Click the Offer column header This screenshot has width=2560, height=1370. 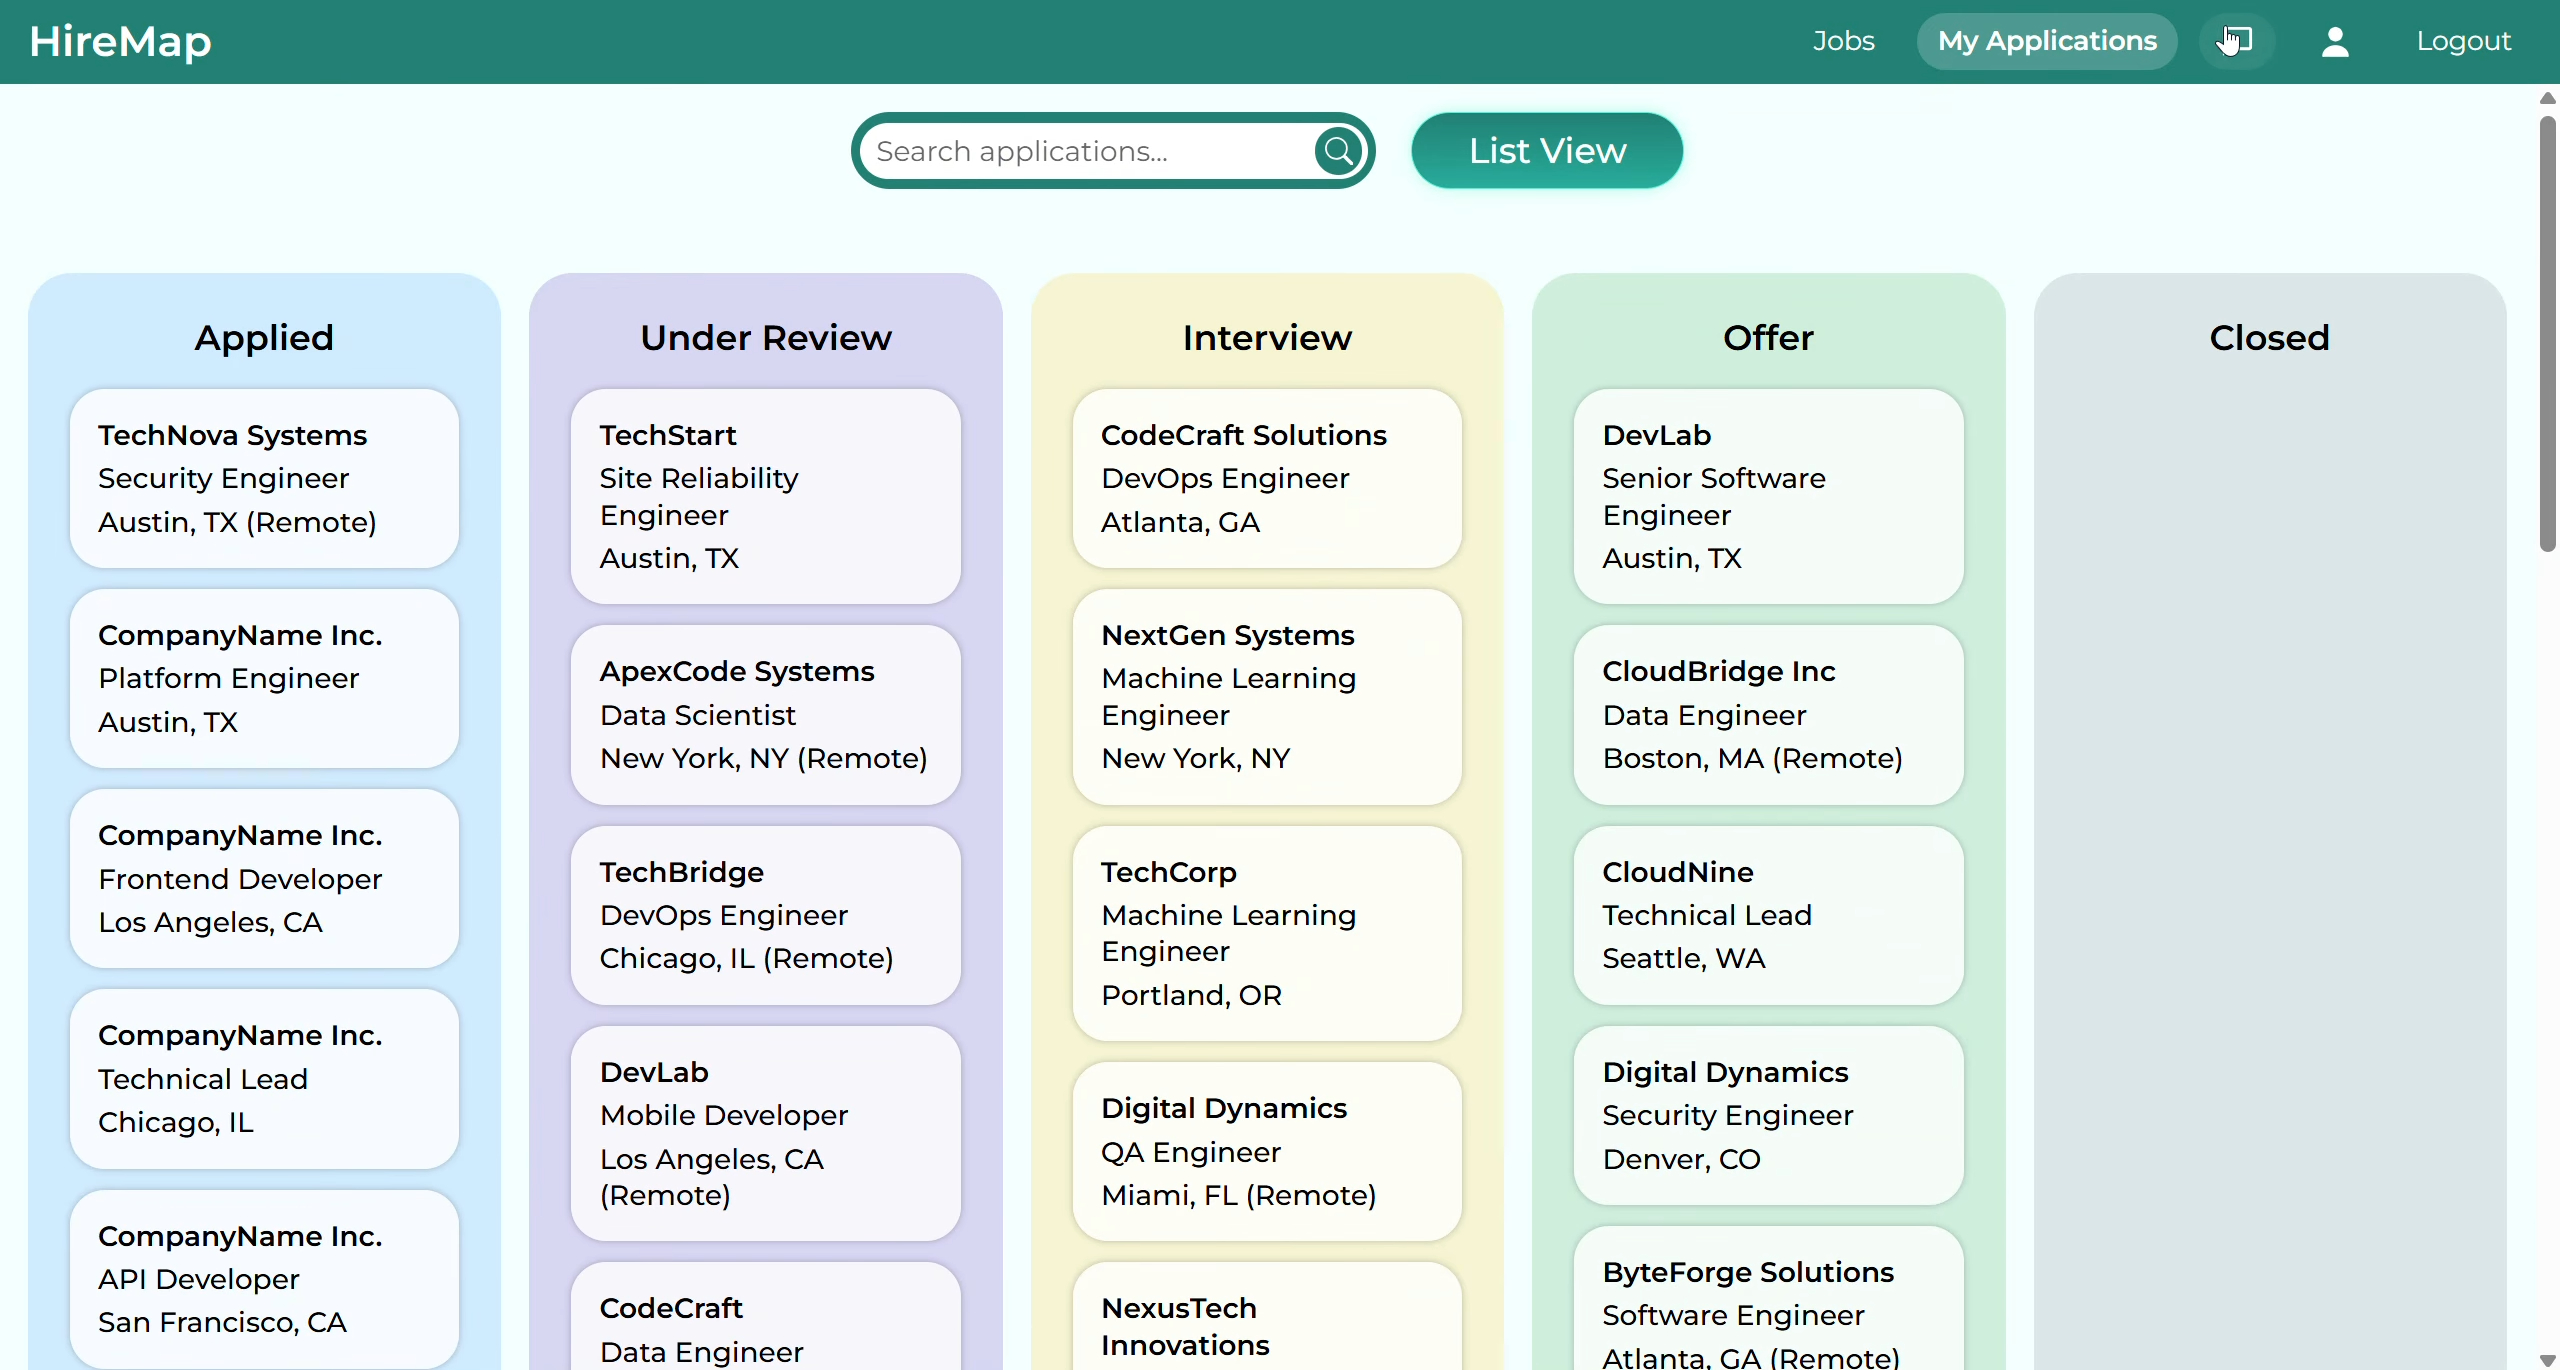(1768, 338)
